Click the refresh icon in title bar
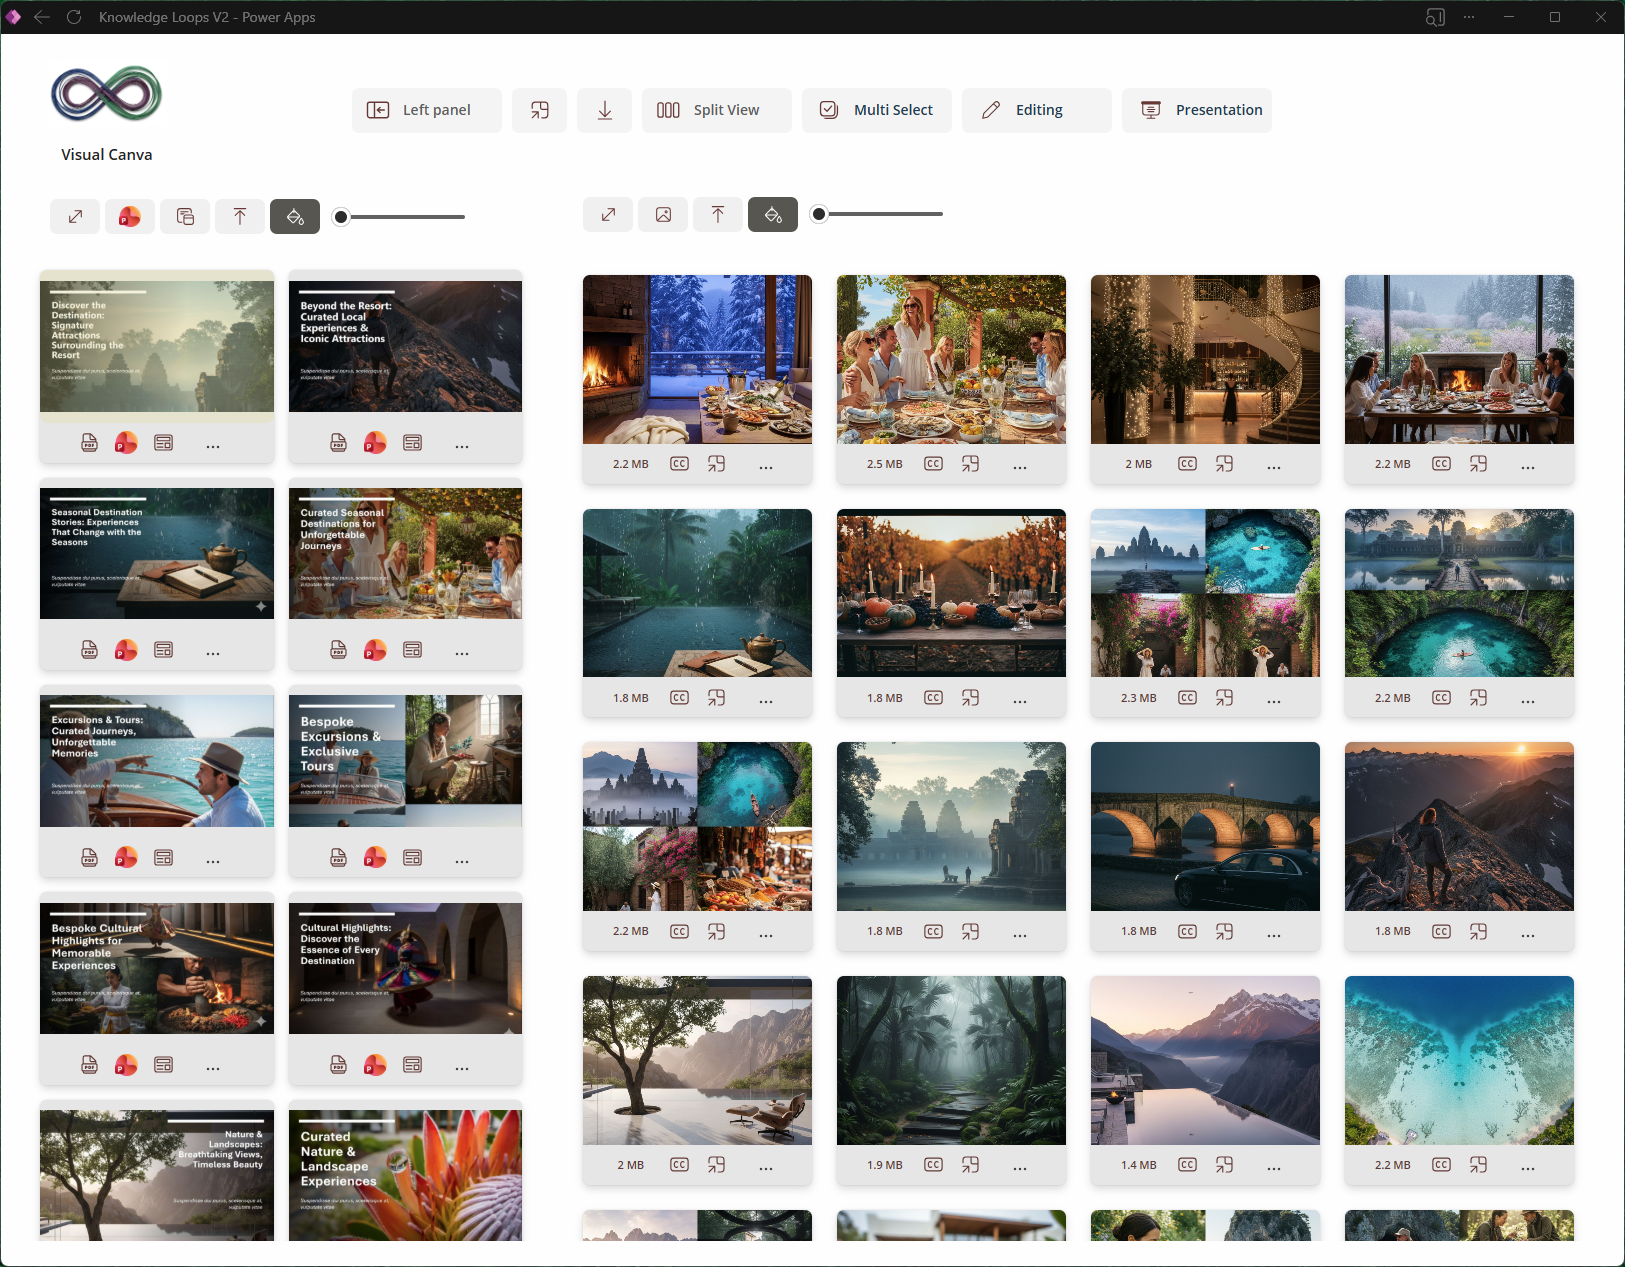 [73, 17]
